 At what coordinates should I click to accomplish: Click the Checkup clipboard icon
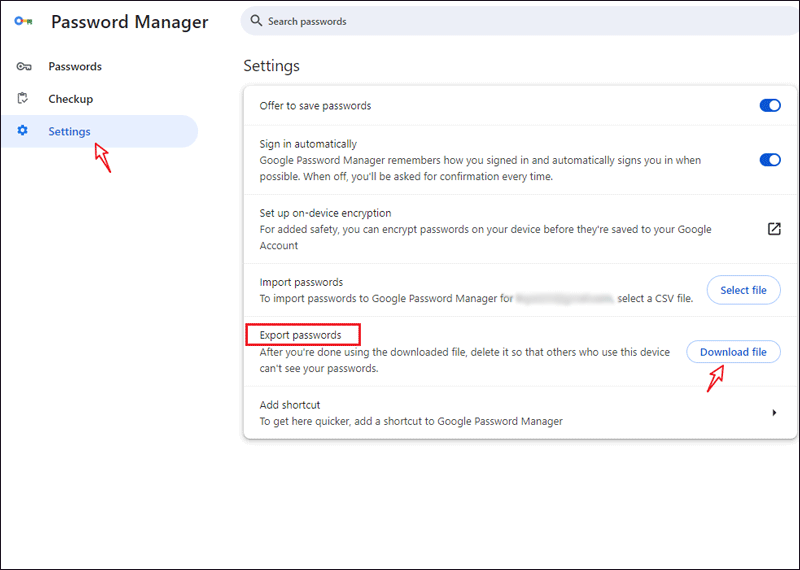point(22,98)
